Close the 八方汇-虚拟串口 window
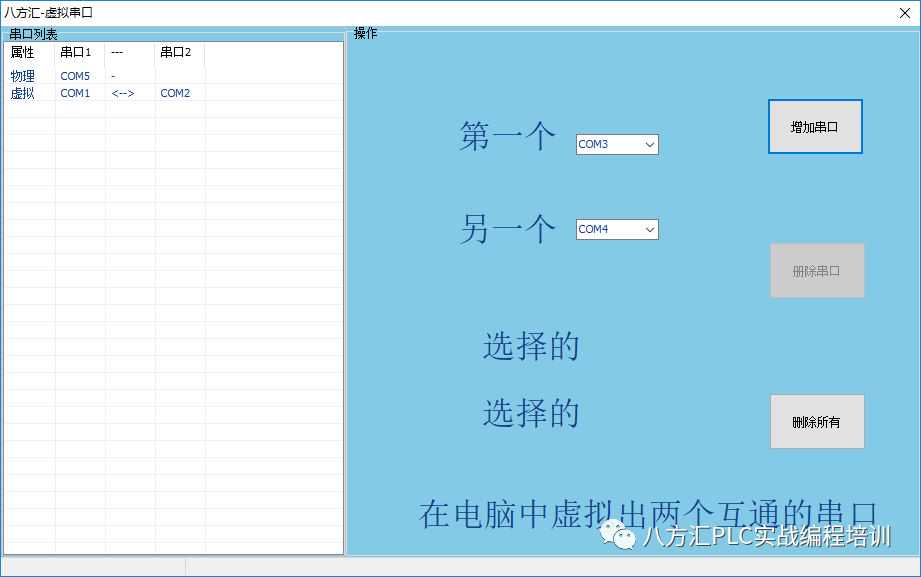 (903, 13)
